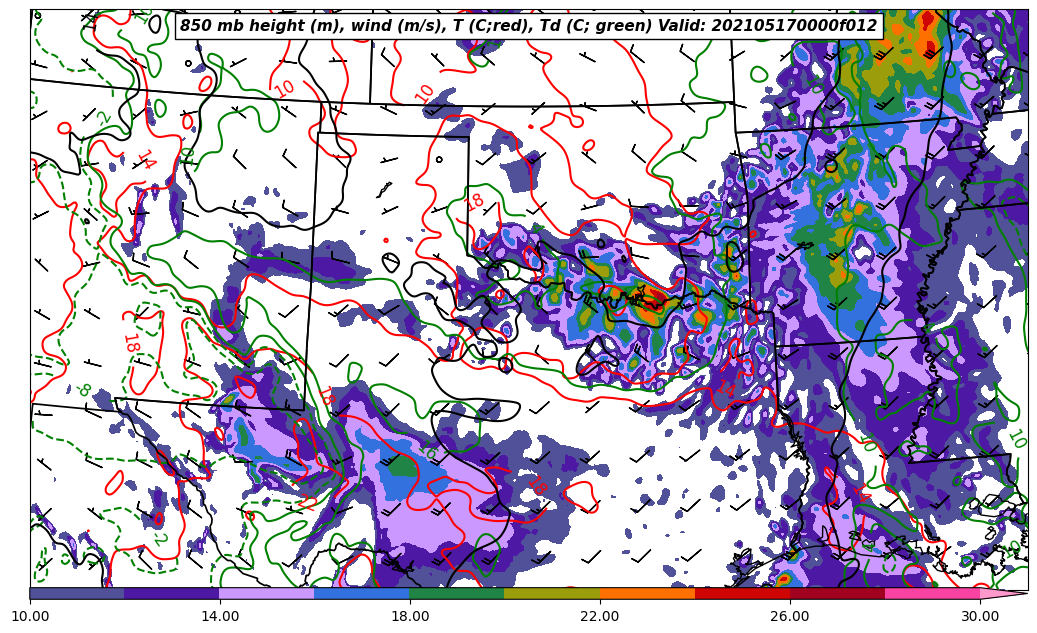
Task: Click the pink colorbar overflow arrow tip
Action: tap(1004, 593)
